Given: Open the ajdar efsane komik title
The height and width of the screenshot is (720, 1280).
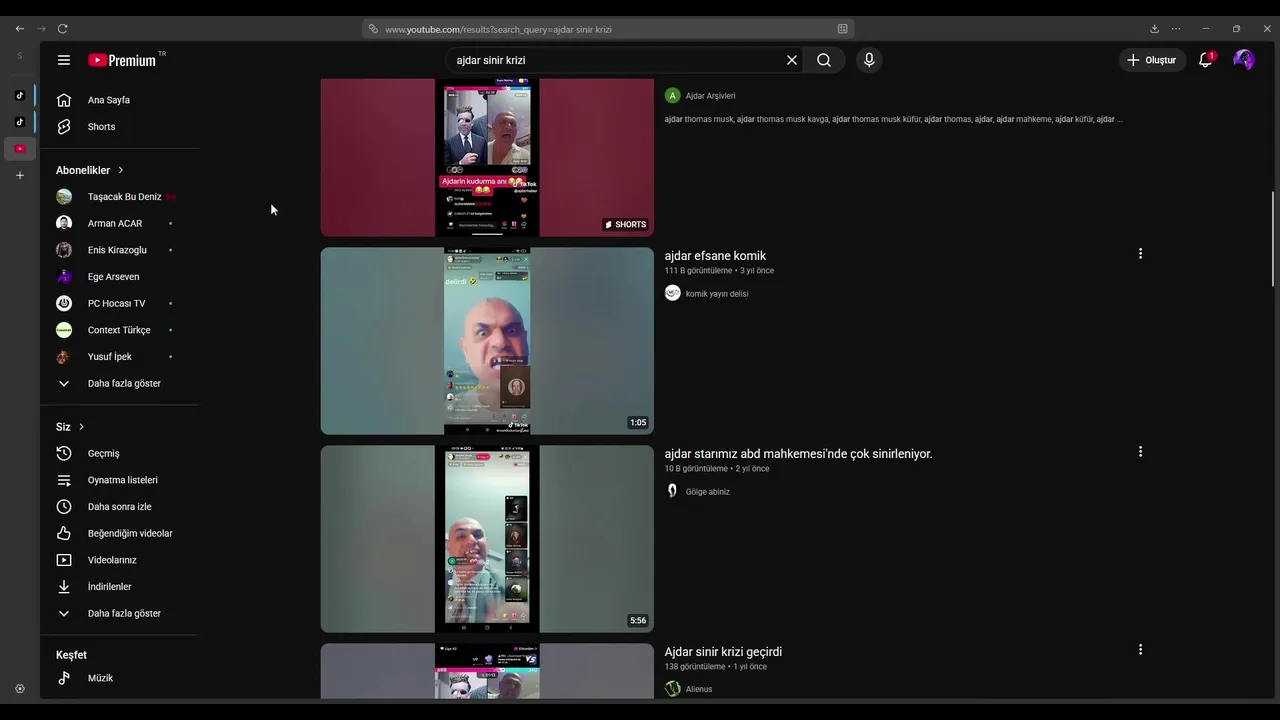Looking at the screenshot, I should click(x=715, y=256).
